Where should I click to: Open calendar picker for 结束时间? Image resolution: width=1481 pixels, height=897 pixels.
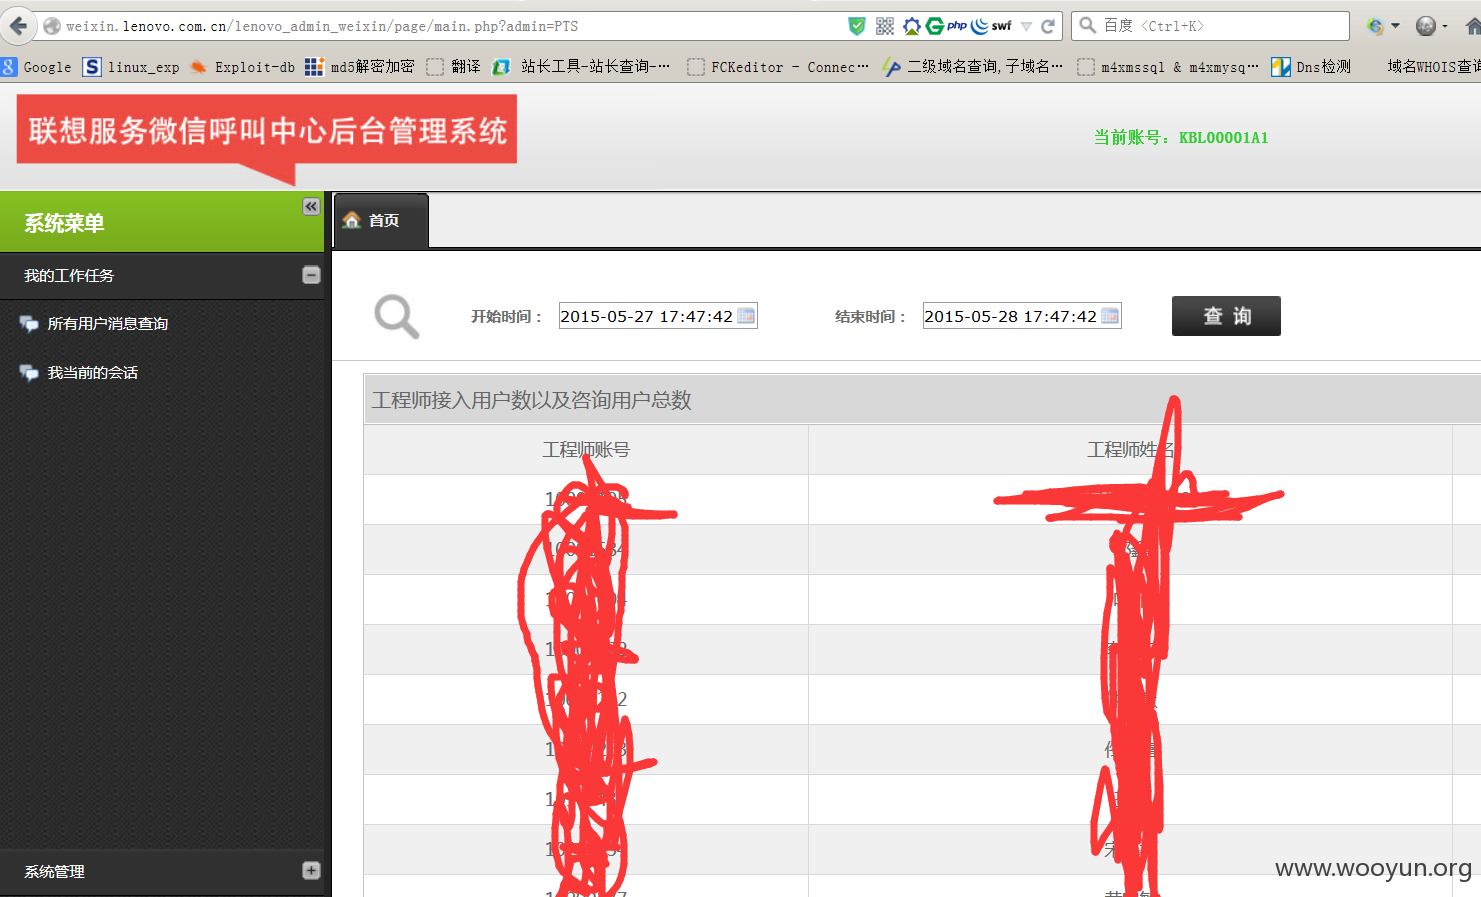click(1110, 316)
